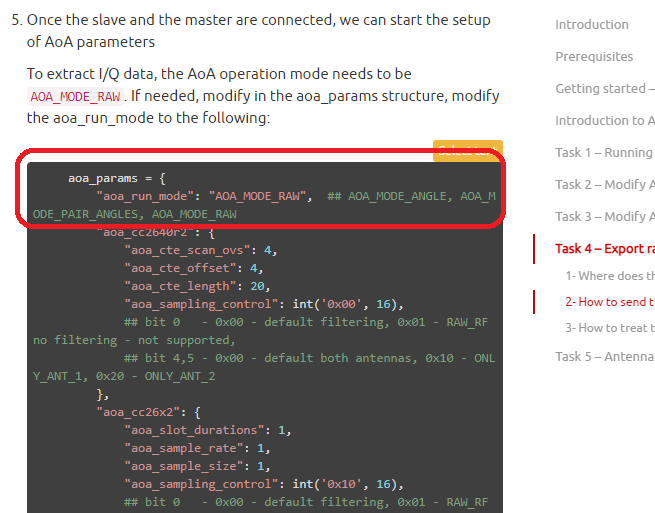Image resolution: width=655 pixels, height=513 pixels.
Task: Click 'To extract I/Q data' sentence
Action: 263,96
